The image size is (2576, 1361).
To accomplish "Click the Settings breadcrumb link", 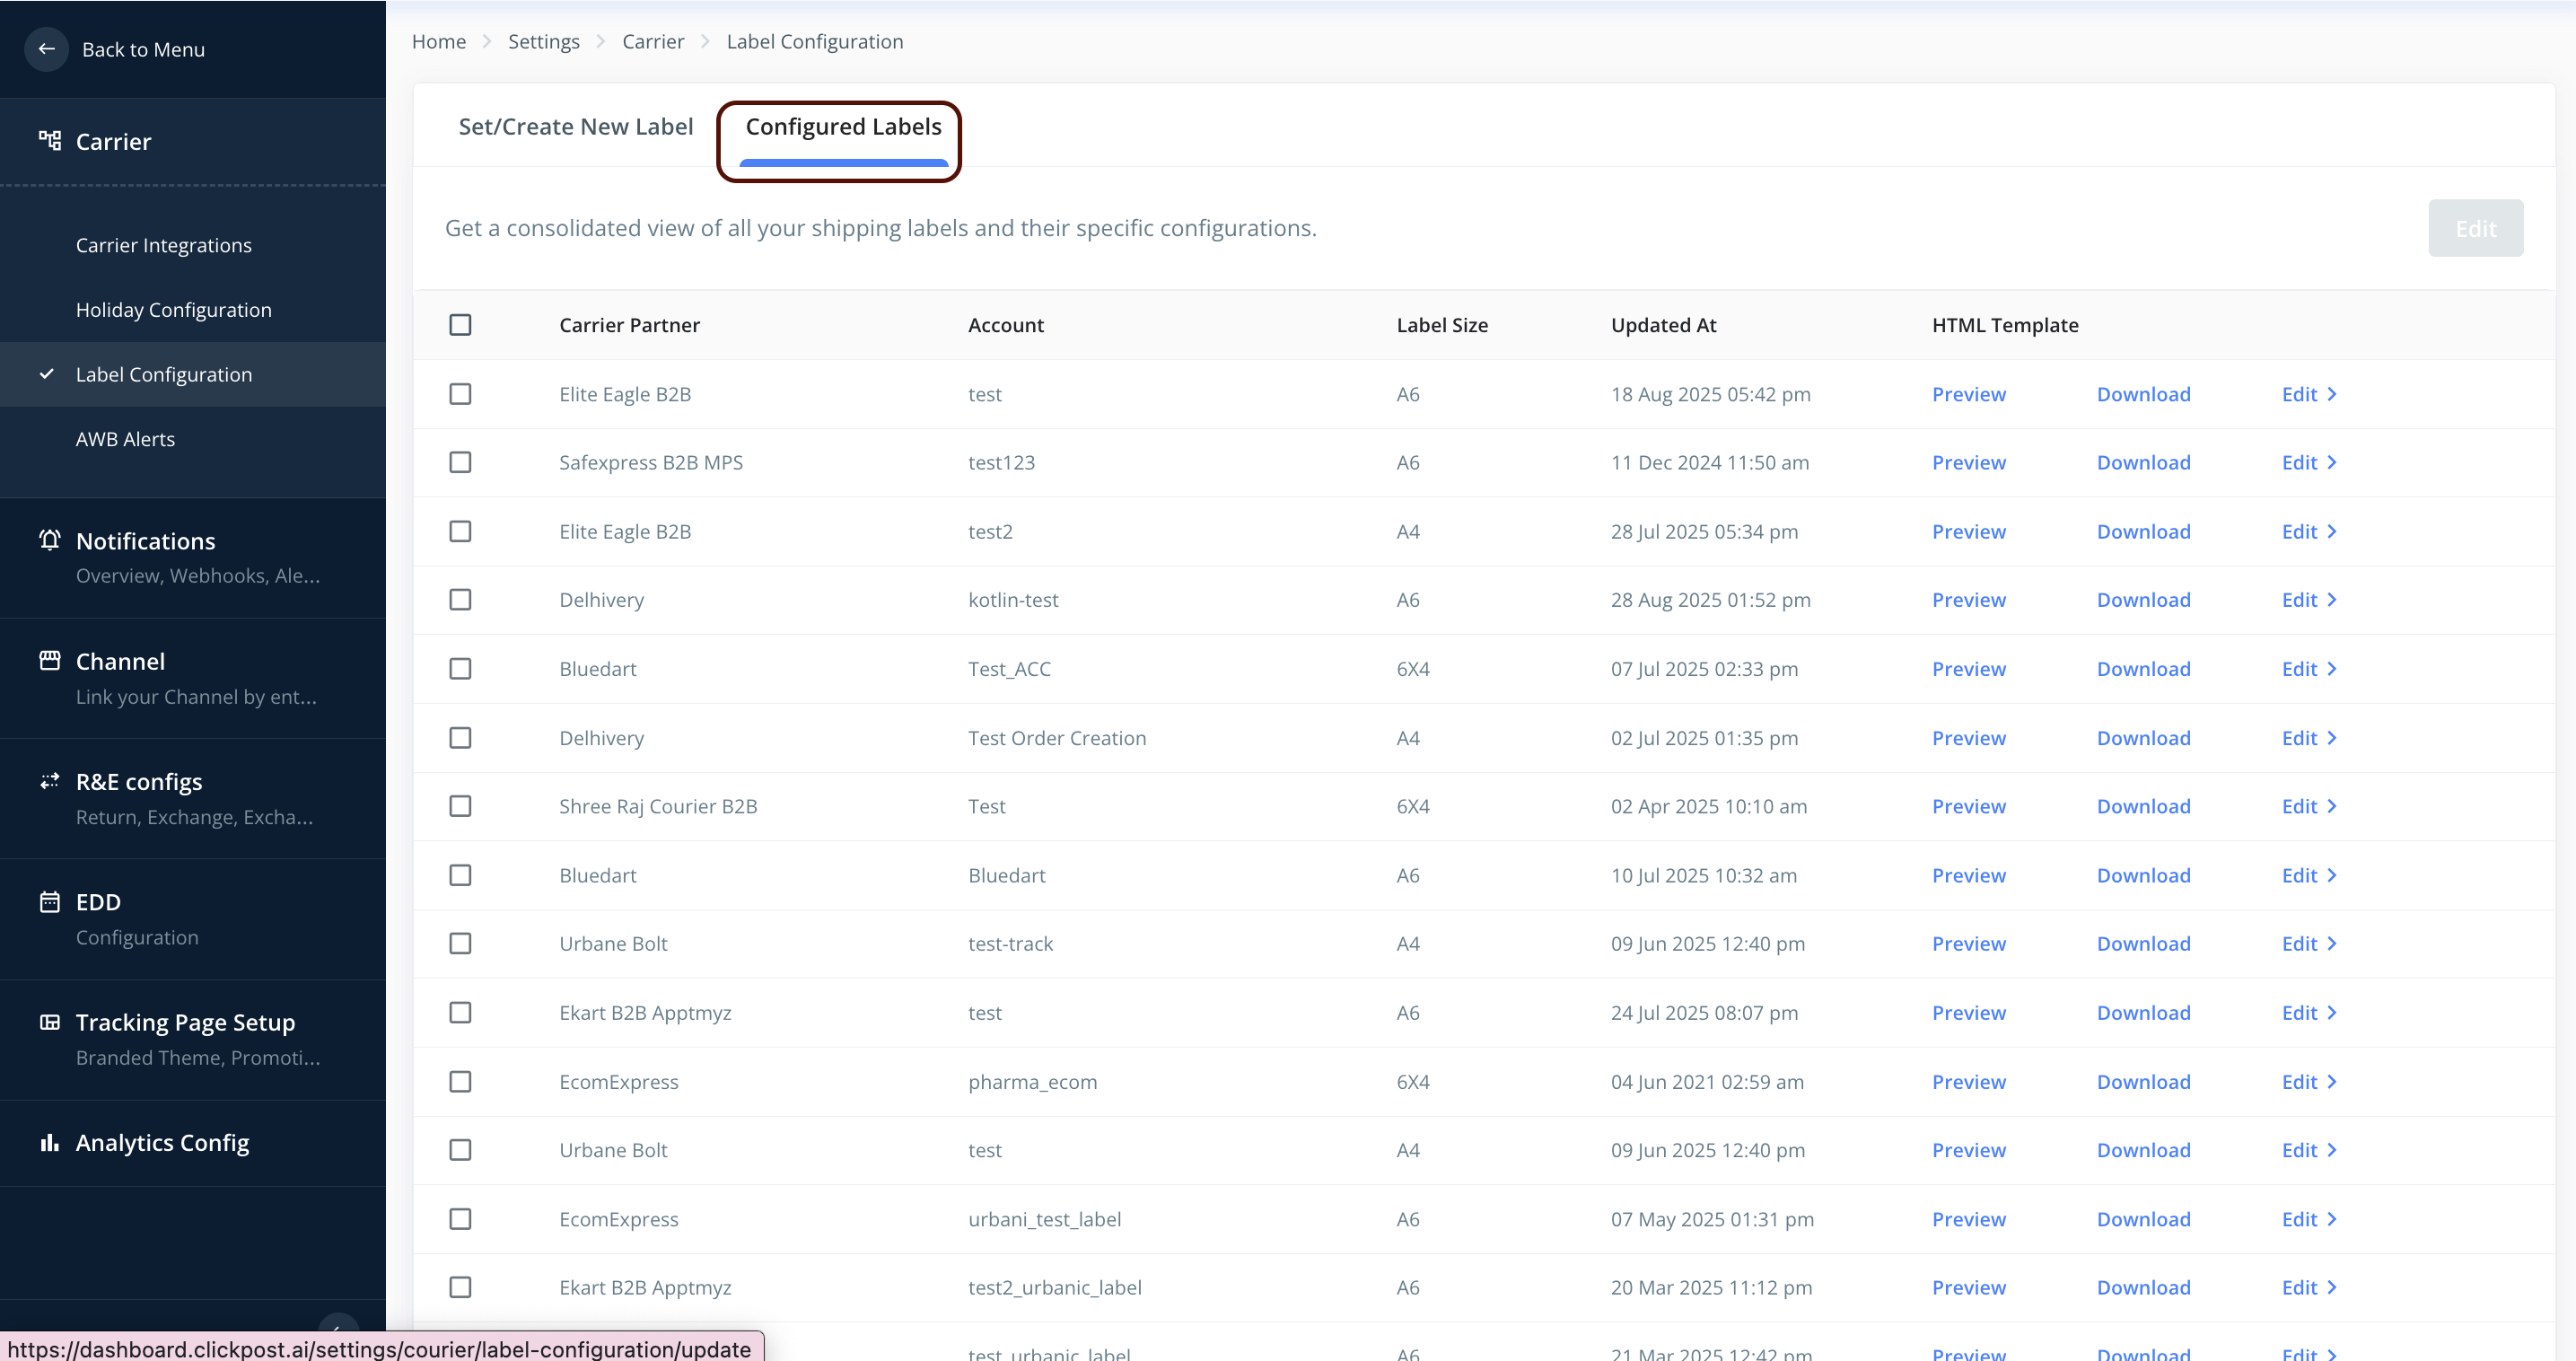I will [543, 41].
